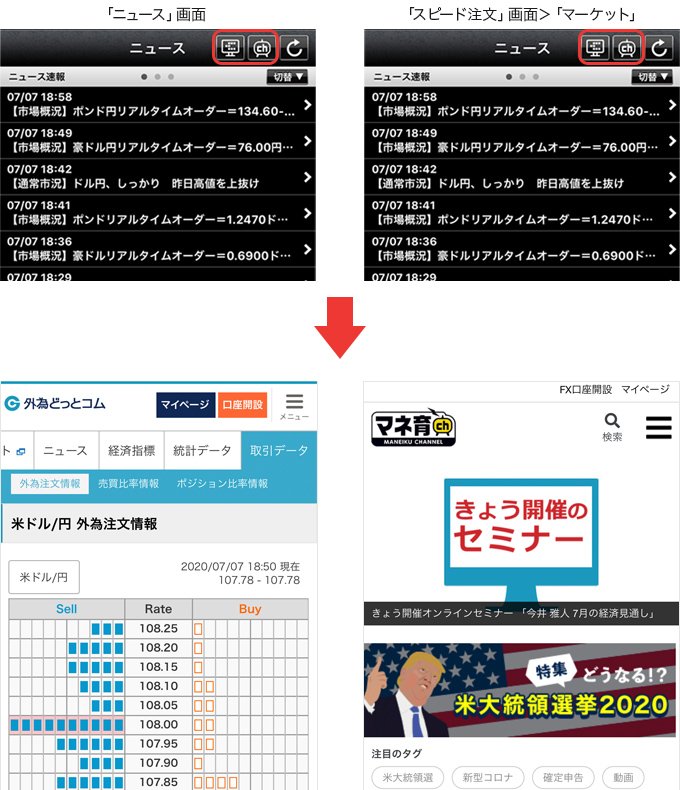Open the 切替 dropdown in right news panel
This screenshot has height=790, width=680.
654,77
